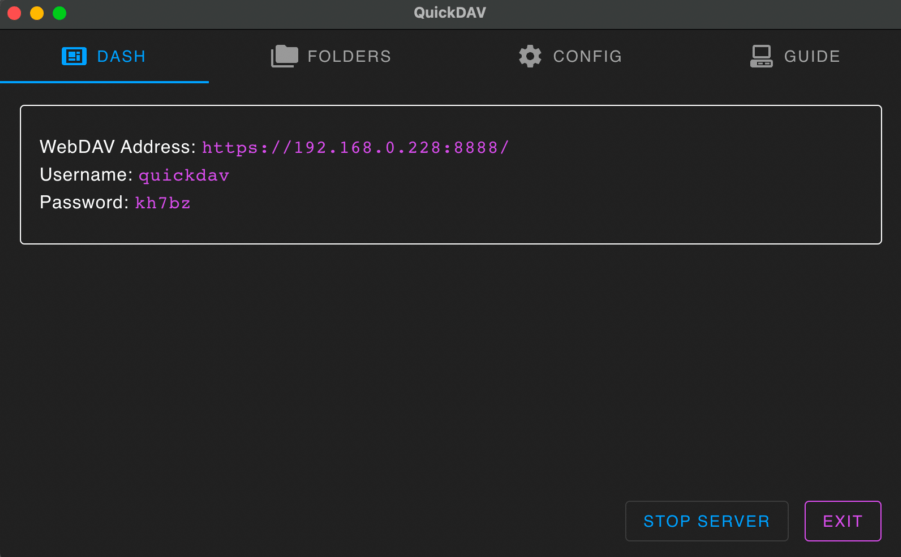Image resolution: width=901 pixels, height=557 pixels.
Task: Click the DASH dashboard icon
Action: pyautogui.click(x=74, y=56)
